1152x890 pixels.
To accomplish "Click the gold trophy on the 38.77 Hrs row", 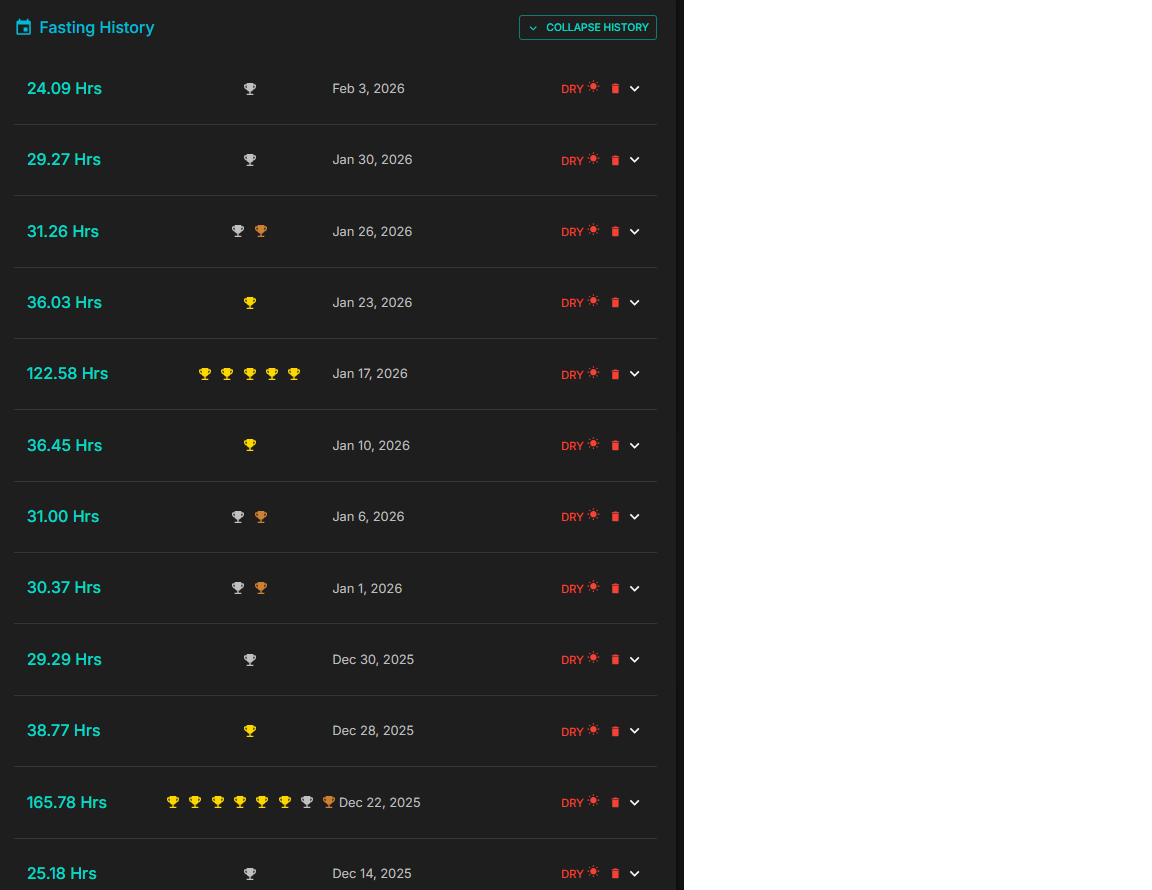I will [x=250, y=731].
